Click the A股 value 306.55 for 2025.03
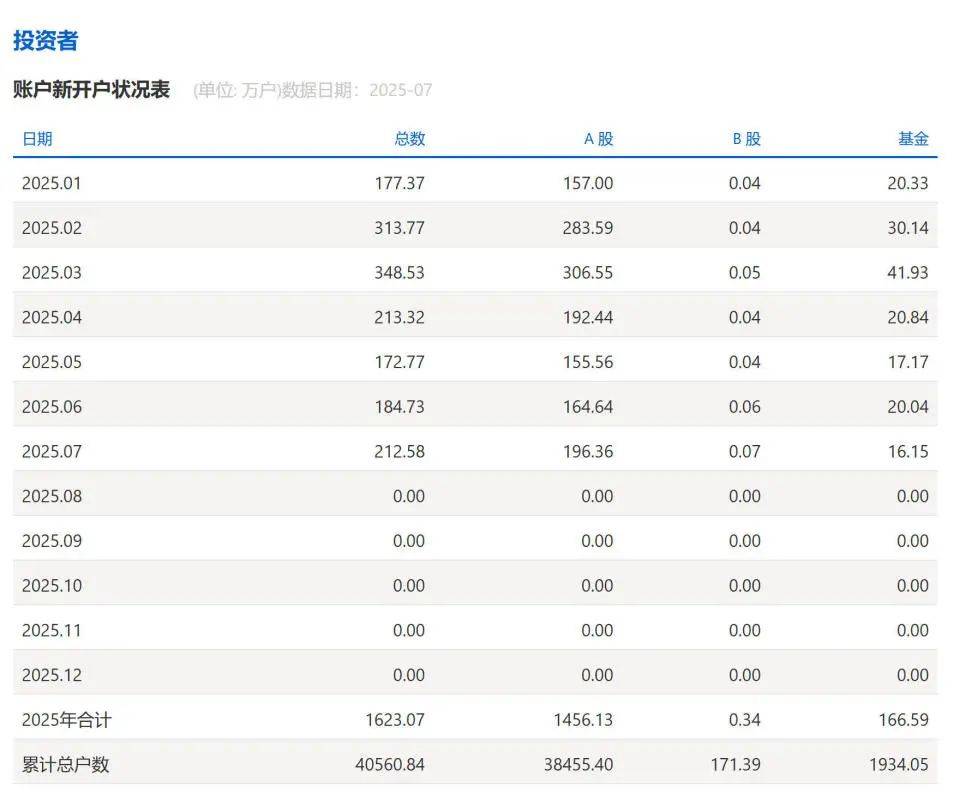Screen dimensions: 960x794 pyautogui.click(x=586, y=272)
